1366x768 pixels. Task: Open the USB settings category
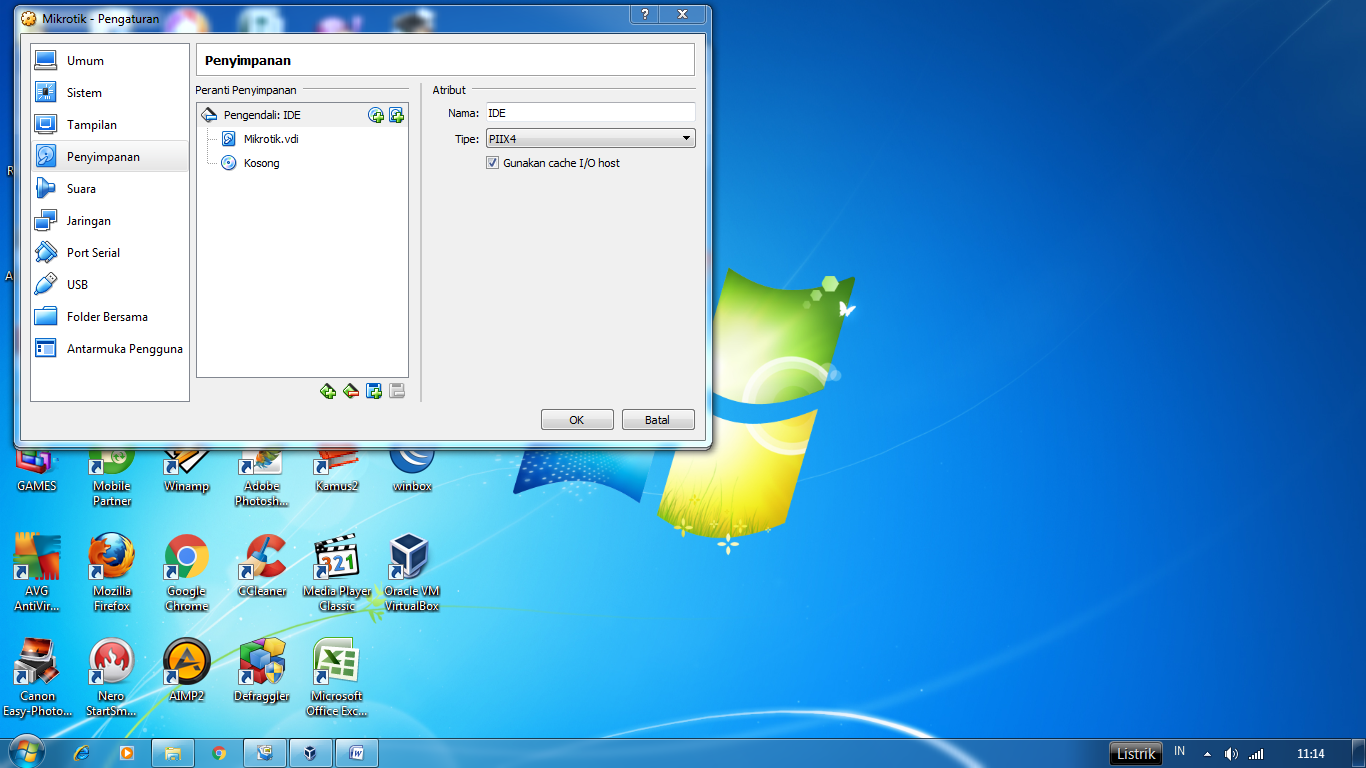[x=110, y=285]
